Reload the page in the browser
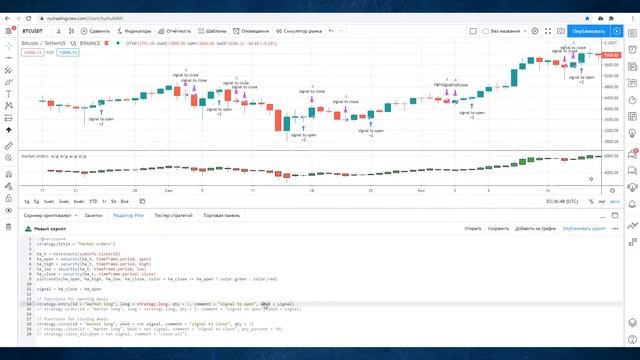The height and width of the screenshot is (360, 640). [29, 18]
